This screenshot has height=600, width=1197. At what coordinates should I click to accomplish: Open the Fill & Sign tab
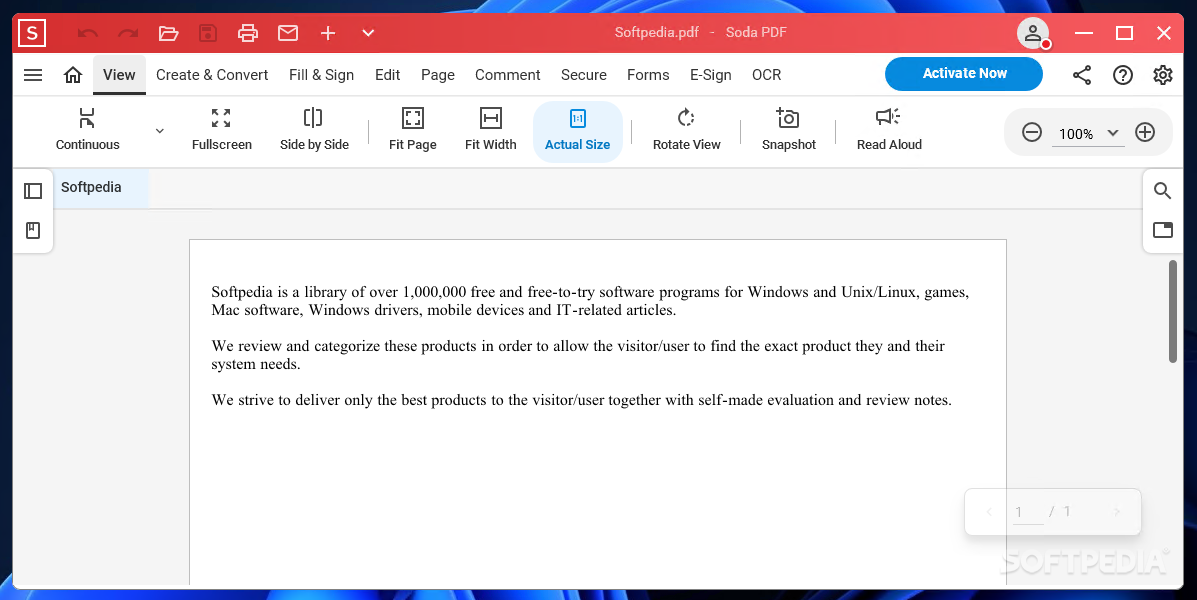321,75
